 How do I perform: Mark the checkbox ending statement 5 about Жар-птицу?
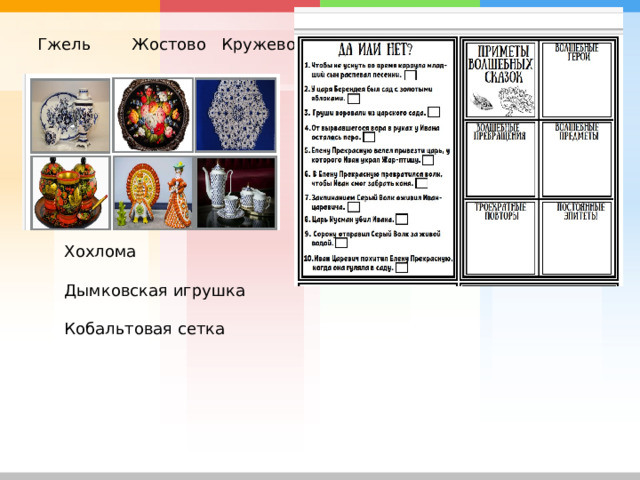[428, 160]
